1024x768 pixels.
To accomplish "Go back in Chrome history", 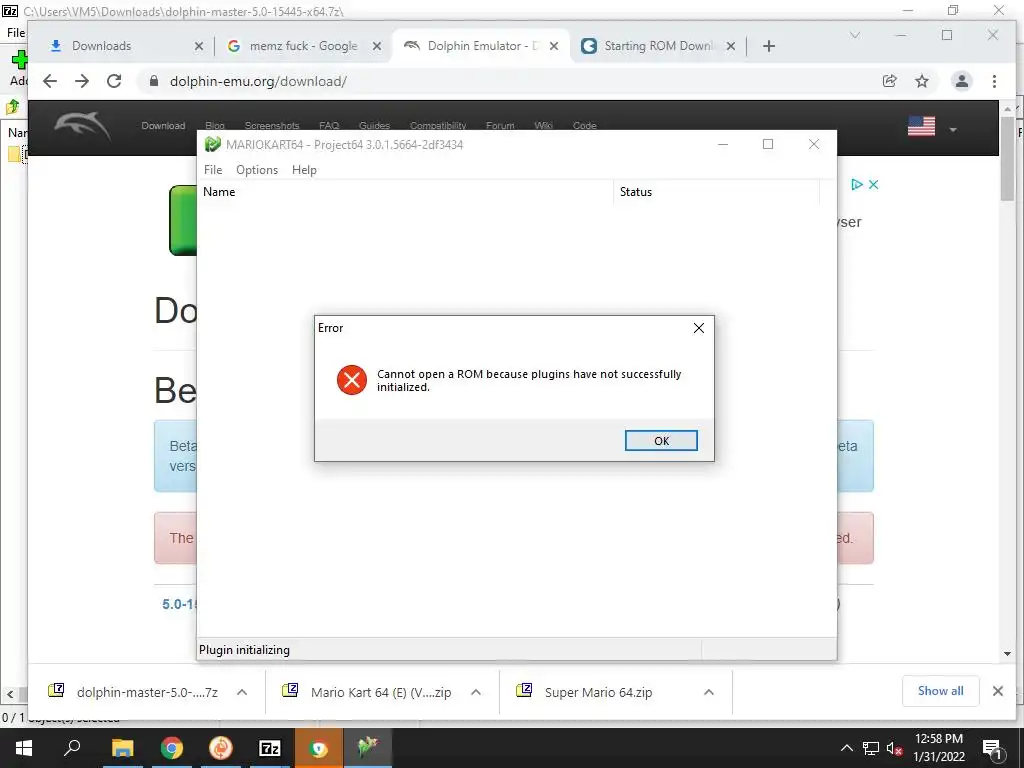I will 50,81.
